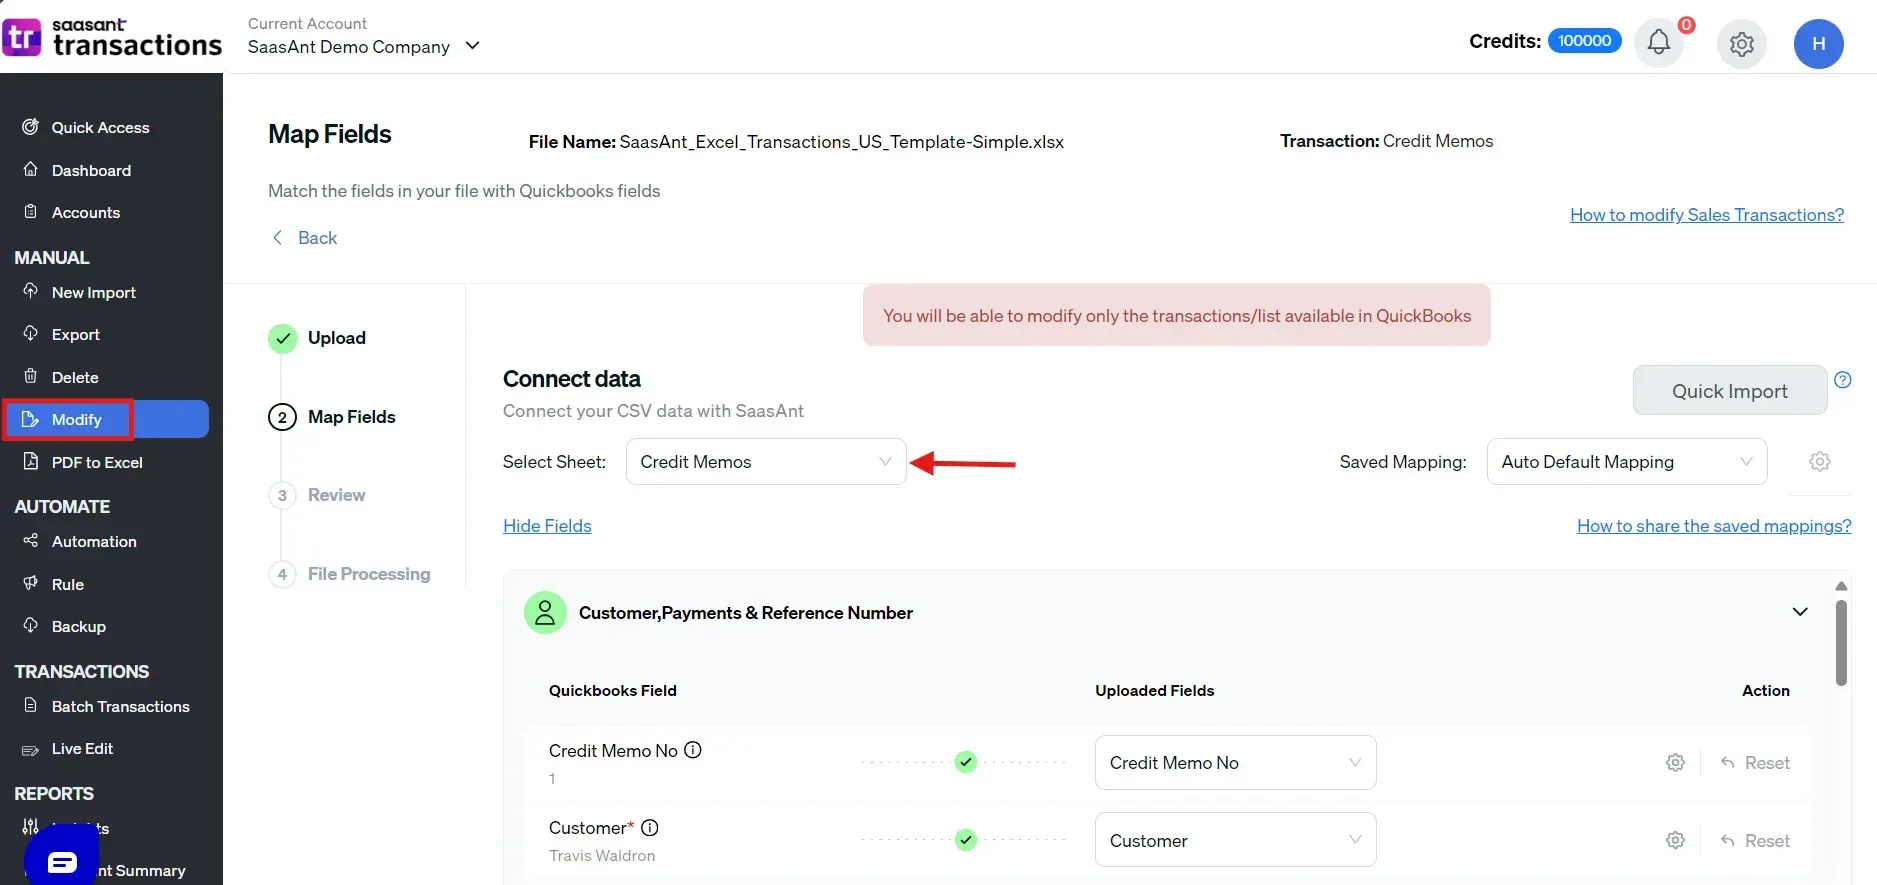Click the sample value Travis Waldron
The width and height of the screenshot is (1877, 885).
(602, 856)
